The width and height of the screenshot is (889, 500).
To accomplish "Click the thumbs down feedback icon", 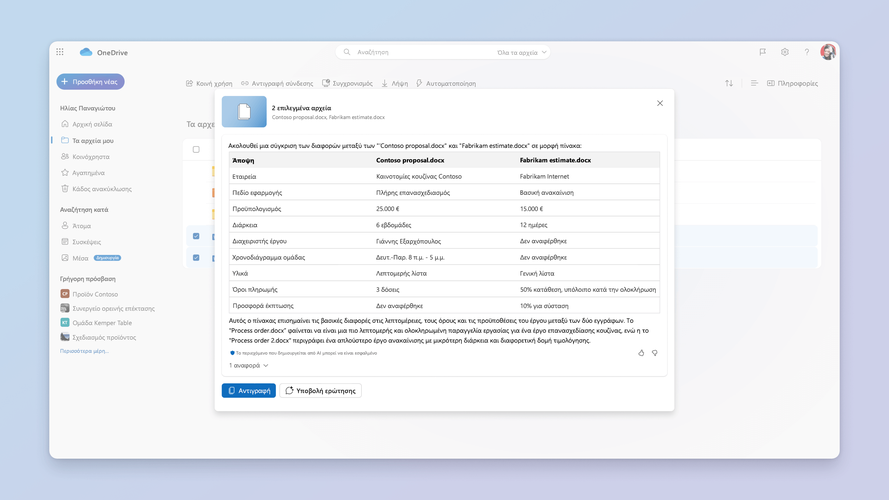I will point(655,353).
